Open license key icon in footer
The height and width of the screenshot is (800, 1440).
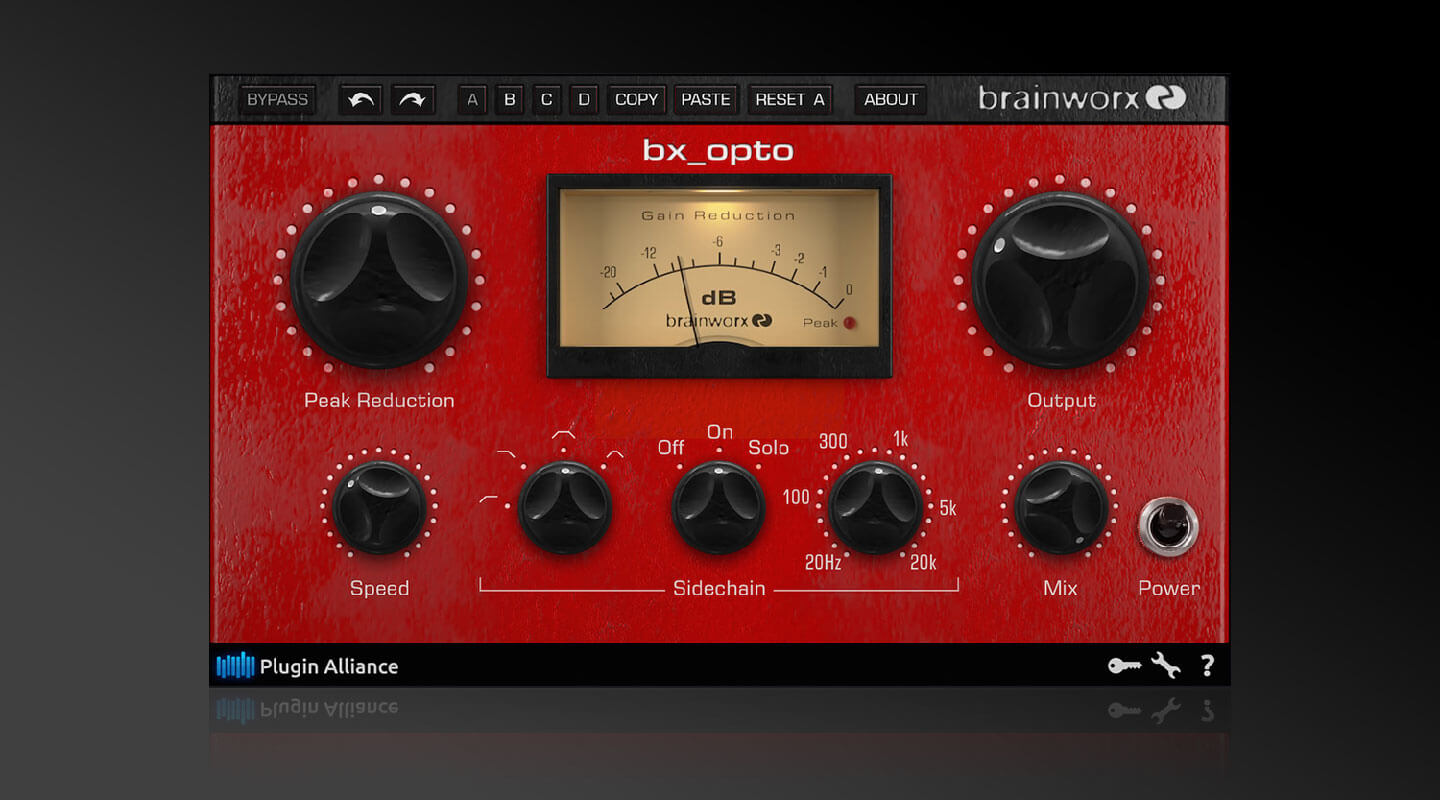click(x=1124, y=665)
